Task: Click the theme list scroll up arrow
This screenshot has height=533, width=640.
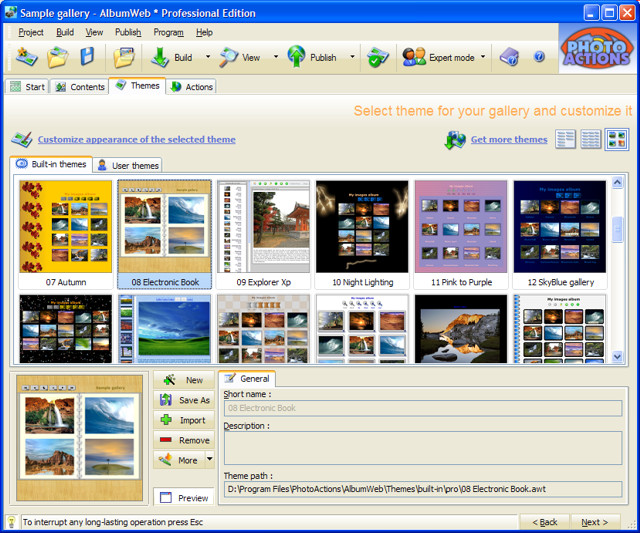Action: point(617,182)
